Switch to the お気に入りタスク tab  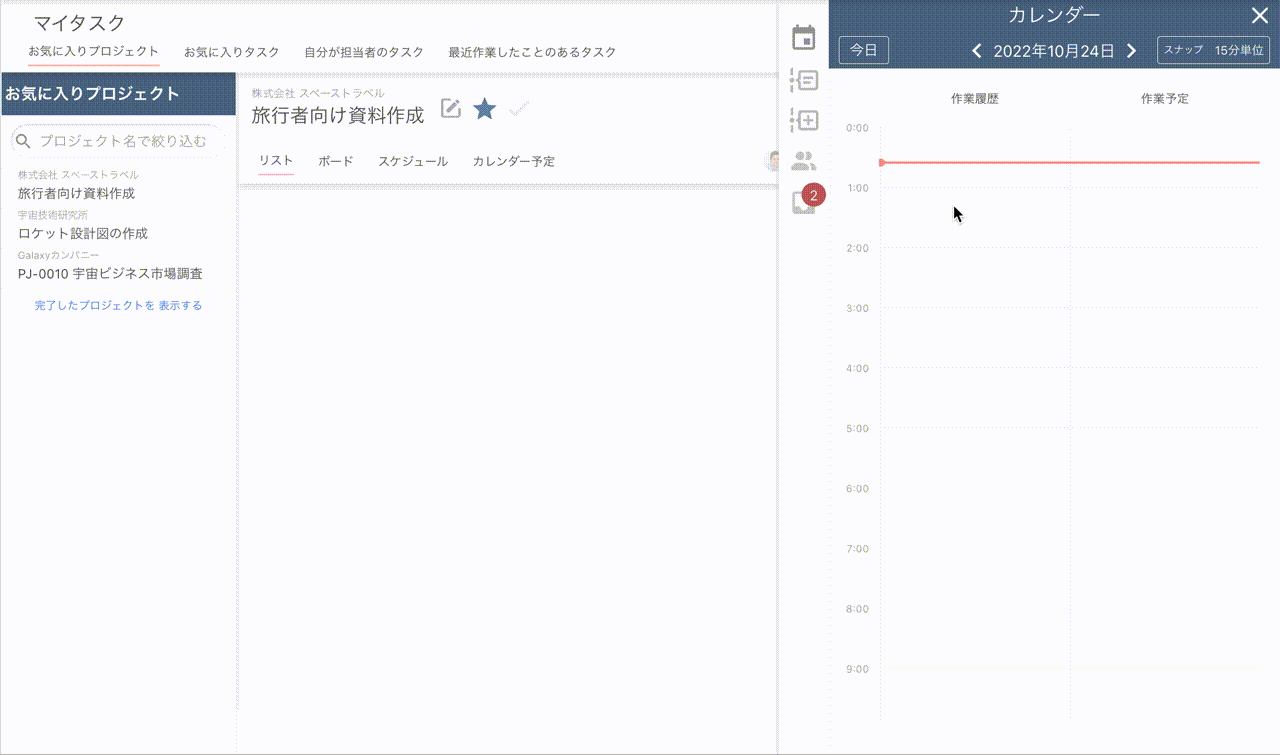(x=231, y=52)
